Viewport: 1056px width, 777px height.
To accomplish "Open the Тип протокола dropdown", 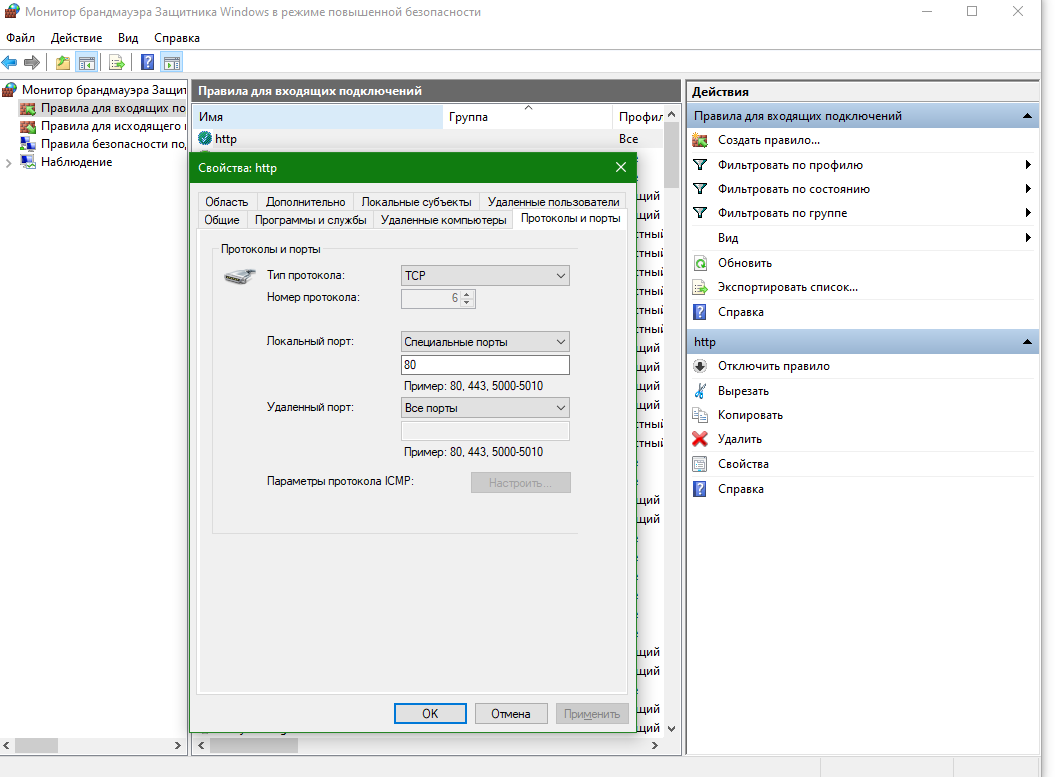I will pos(485,275).
